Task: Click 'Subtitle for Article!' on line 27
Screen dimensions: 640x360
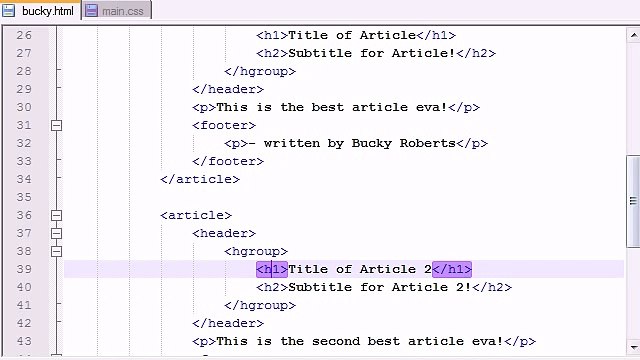Action: (x=371, y=53)
